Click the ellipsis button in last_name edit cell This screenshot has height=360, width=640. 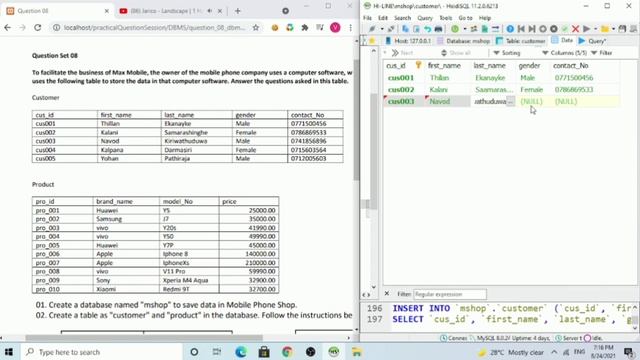[510, 101]
